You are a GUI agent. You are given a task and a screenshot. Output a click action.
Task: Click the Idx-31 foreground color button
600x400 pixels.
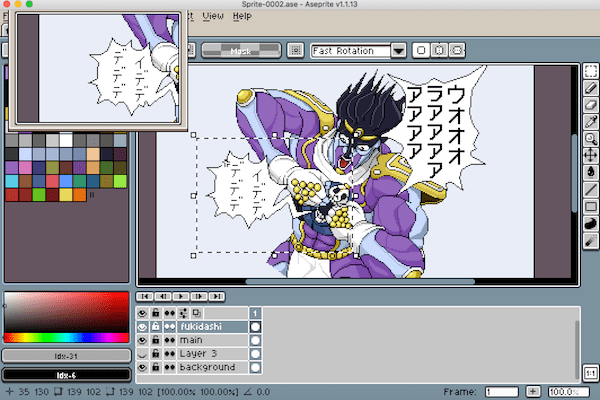point(66,356)
